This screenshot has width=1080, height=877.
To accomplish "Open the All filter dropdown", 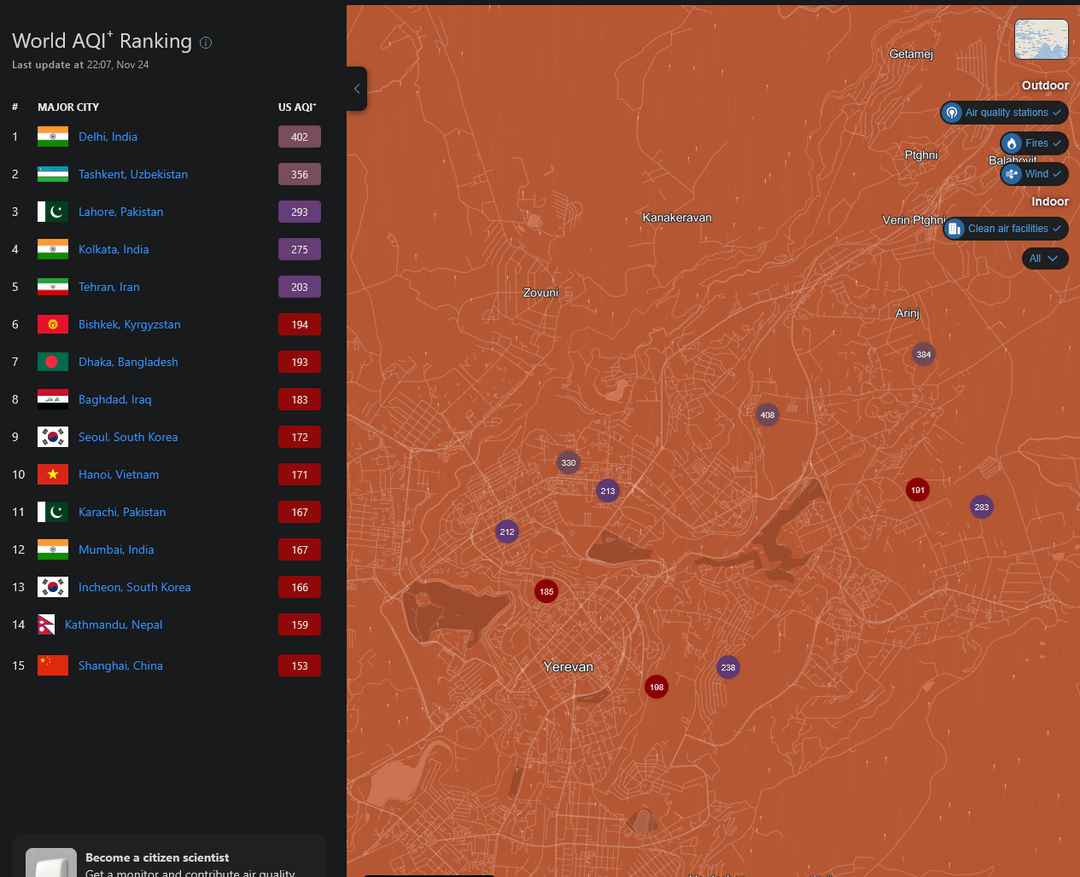I will 1044,259.
